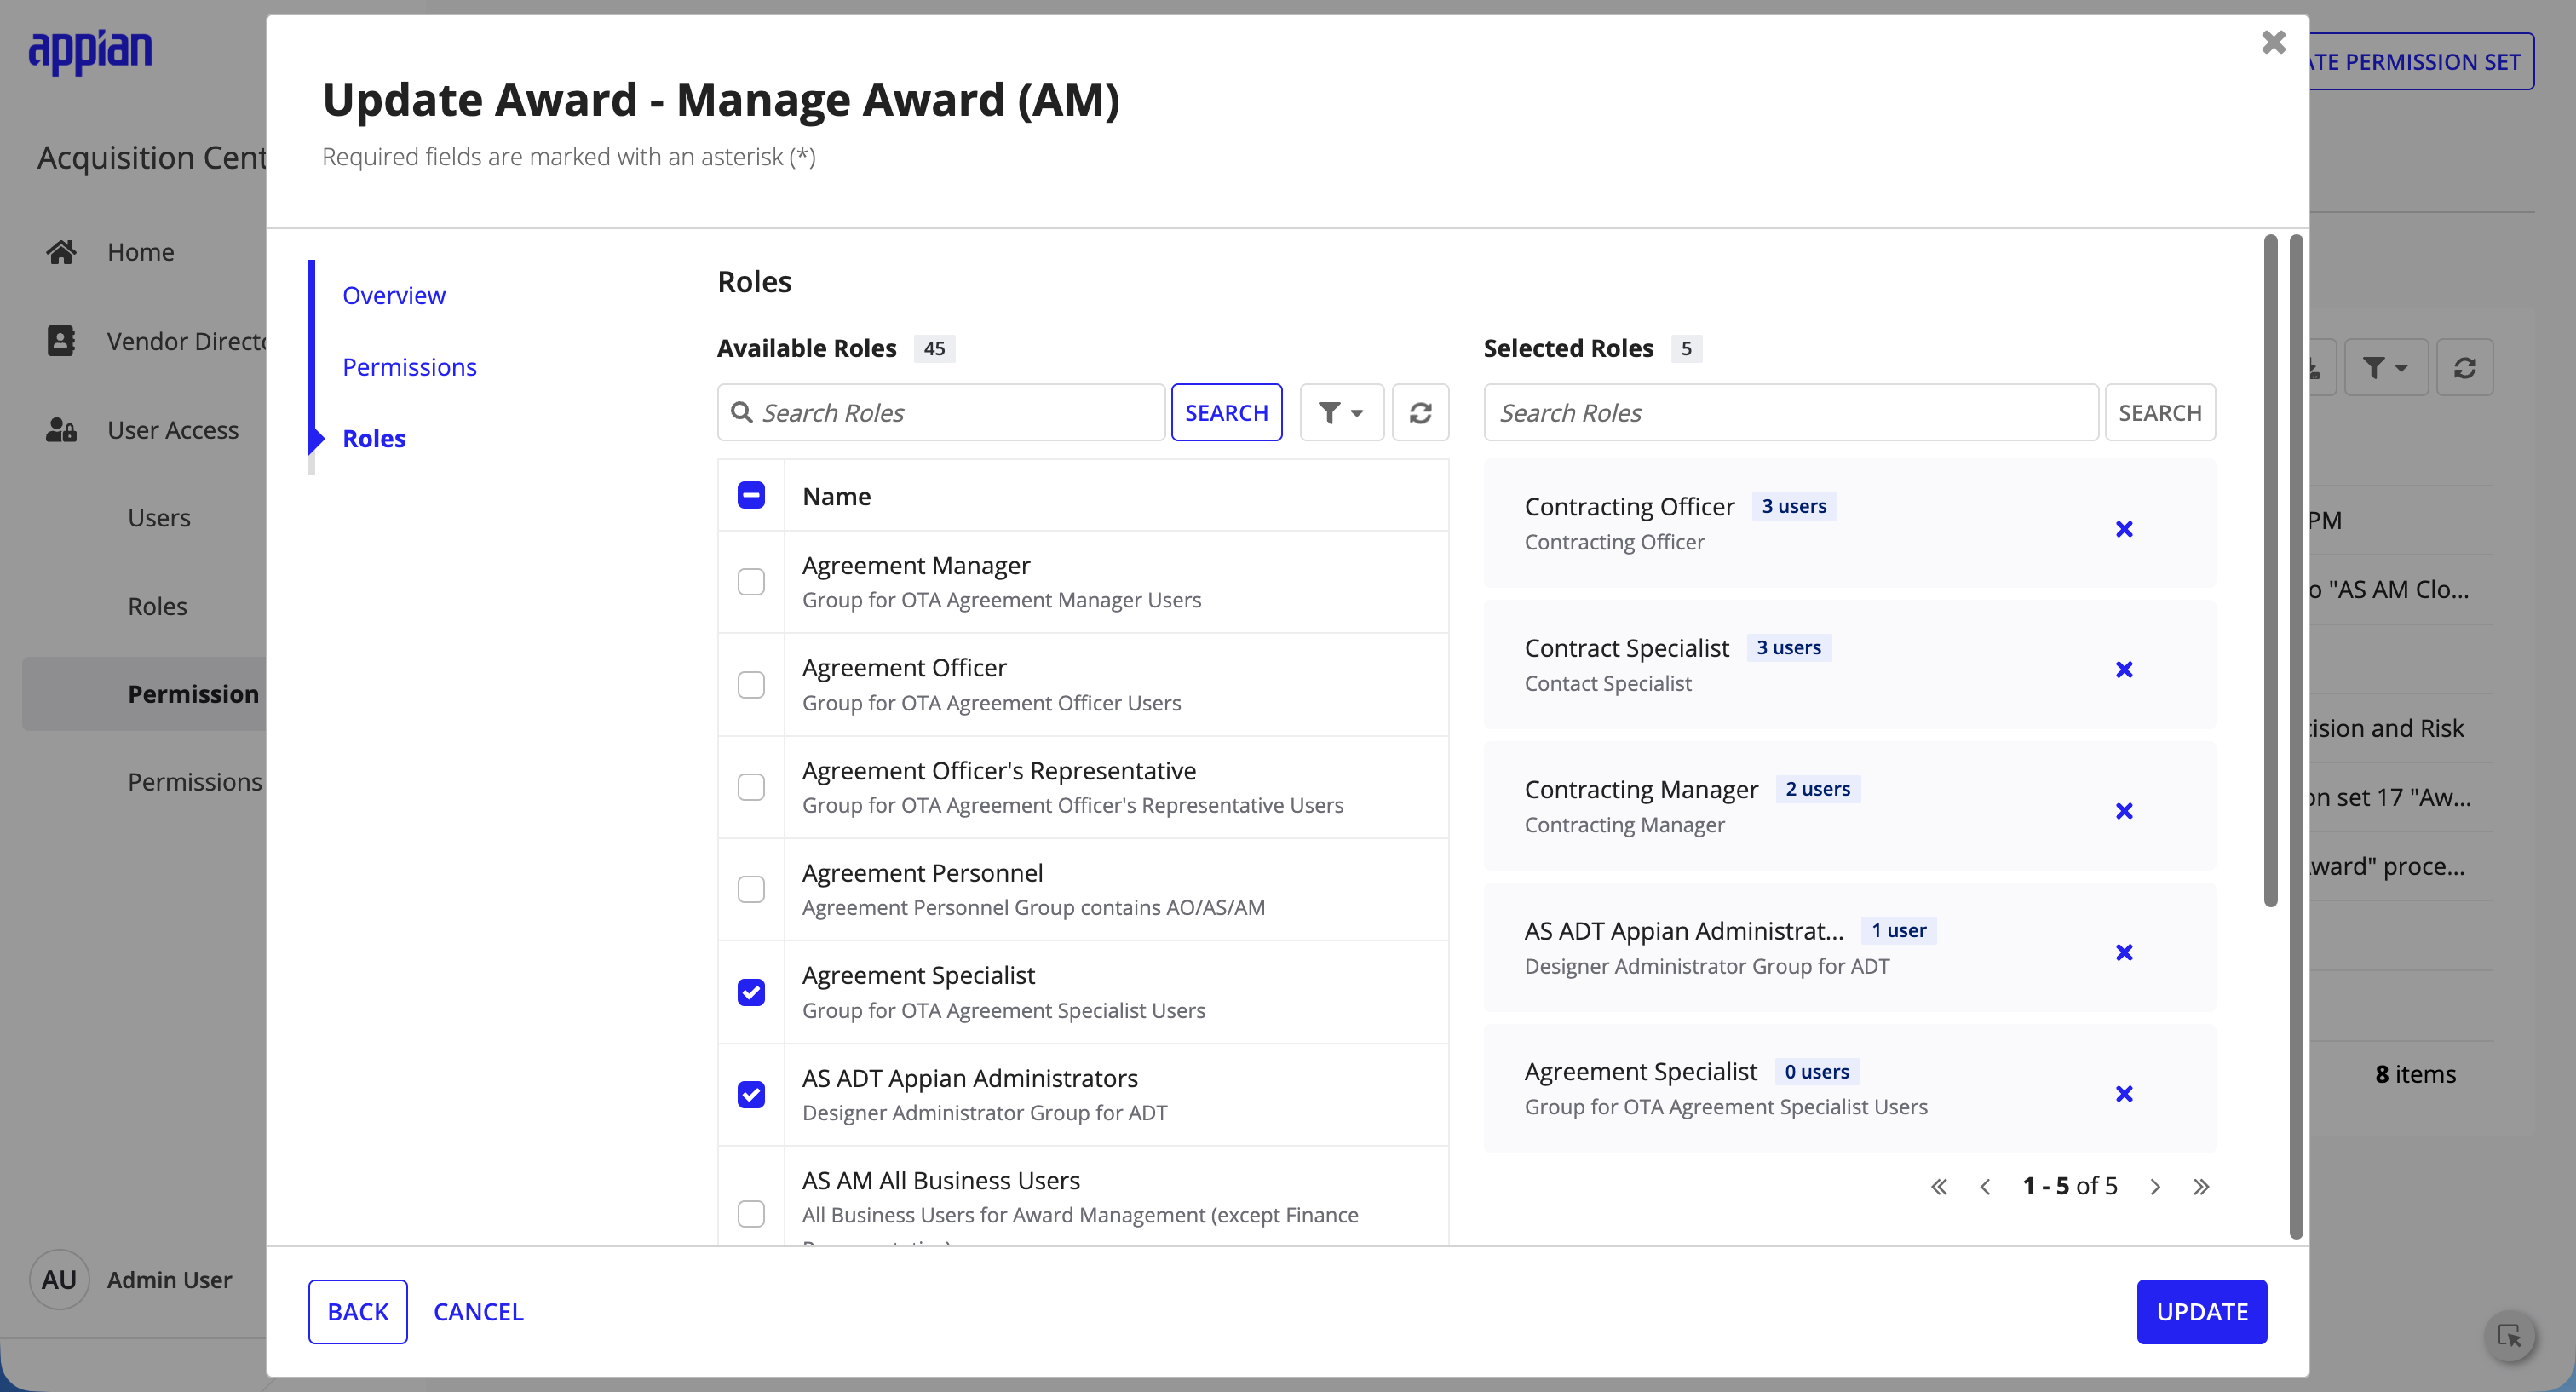Open the Available Roles filter dropdown
The height and width of the screenshot is (1392, 2576).
pyautogui.click(x=1341, y=412)
